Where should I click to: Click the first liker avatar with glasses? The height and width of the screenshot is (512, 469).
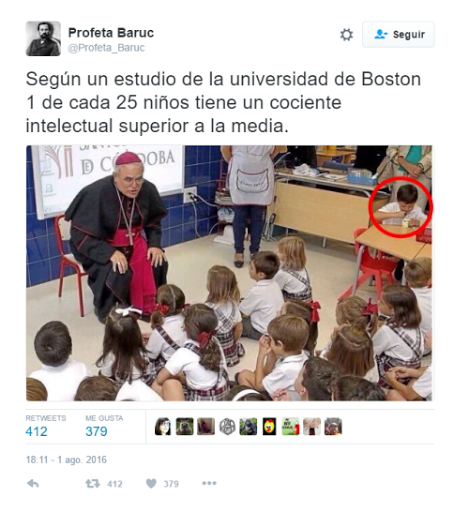163,426
